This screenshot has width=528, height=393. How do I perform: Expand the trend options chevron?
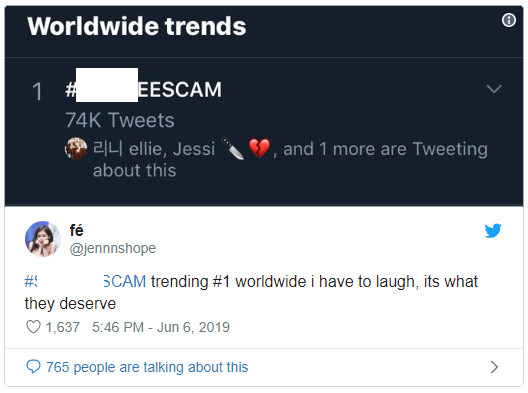pyautogui.click(x=494, y=89)
